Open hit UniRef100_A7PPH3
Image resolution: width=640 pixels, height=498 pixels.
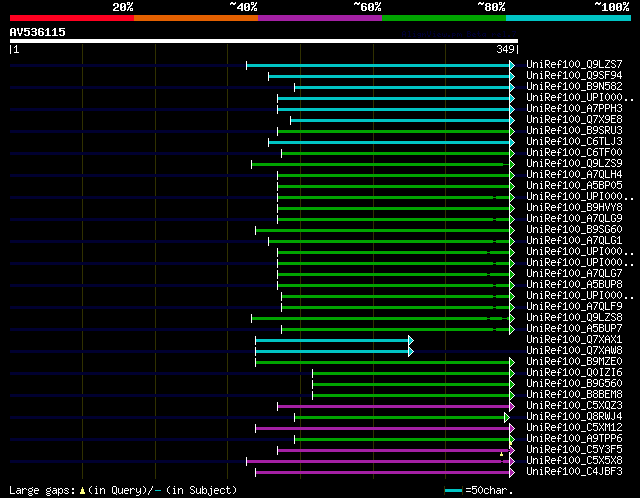point(574,109)
